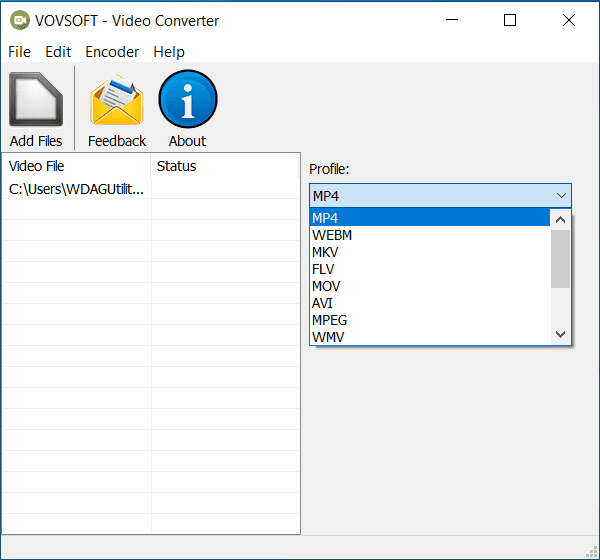The width and height of the screenshot is (600, 560).
Task: Open the File menu
Action: click(x=20, y=52)
